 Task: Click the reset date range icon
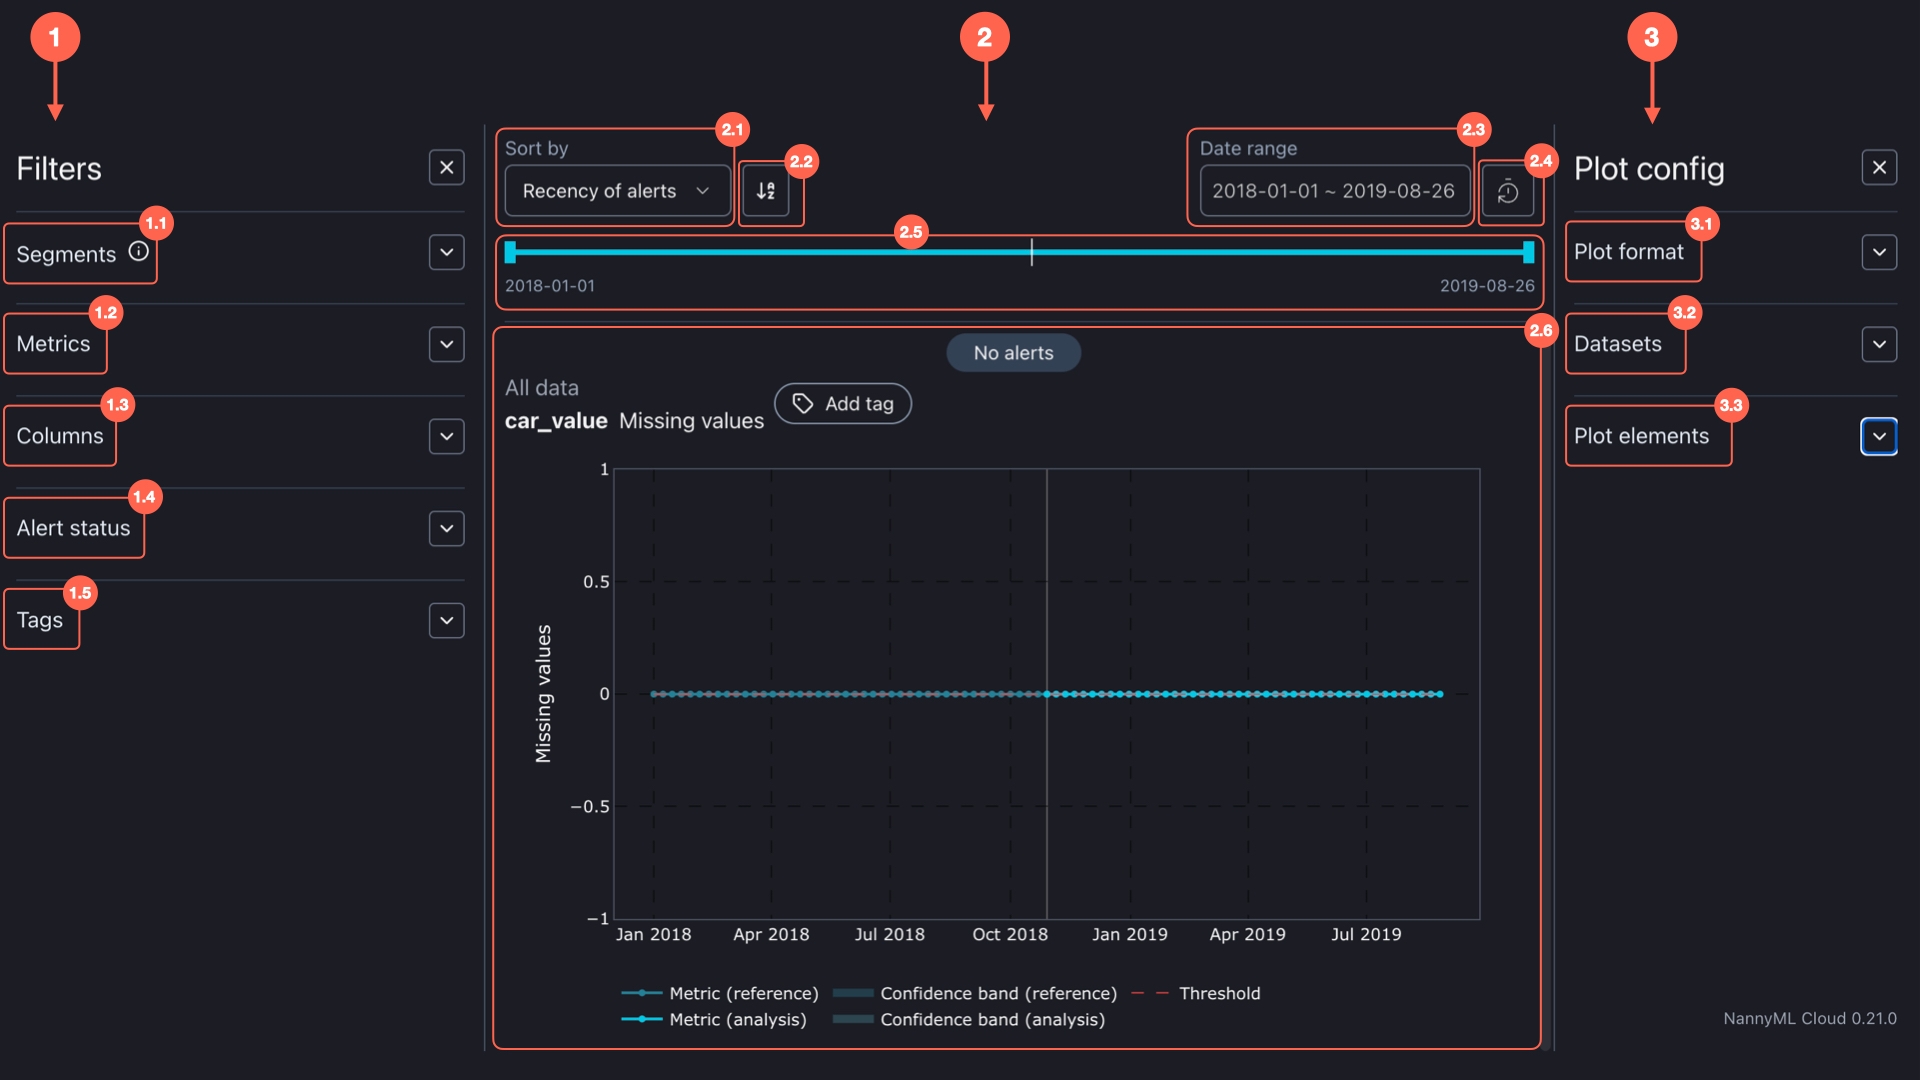(1507, 191)
